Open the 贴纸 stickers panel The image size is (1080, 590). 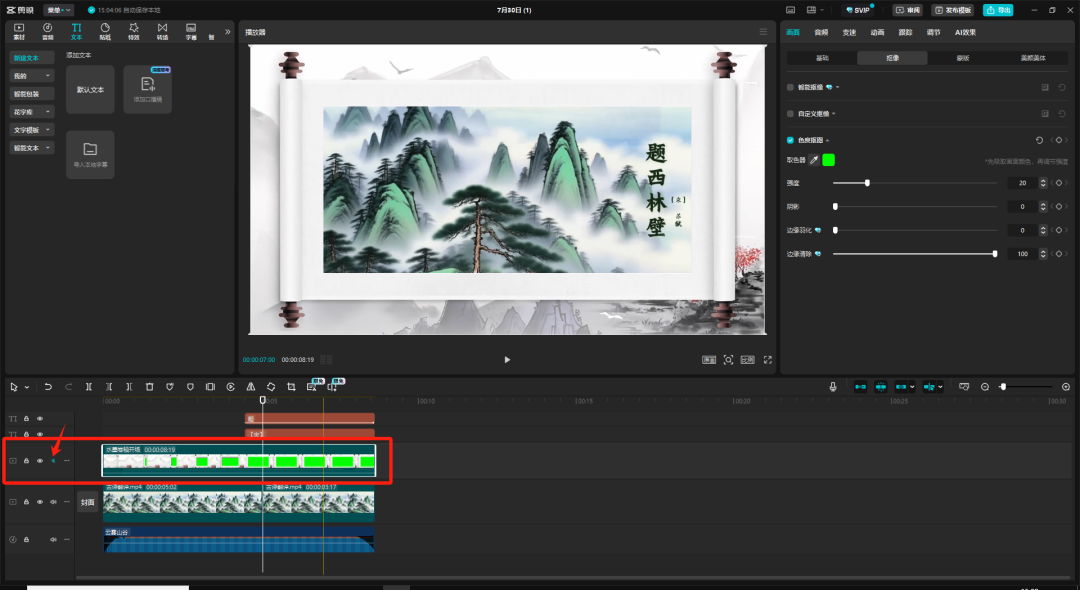[105, 30]
